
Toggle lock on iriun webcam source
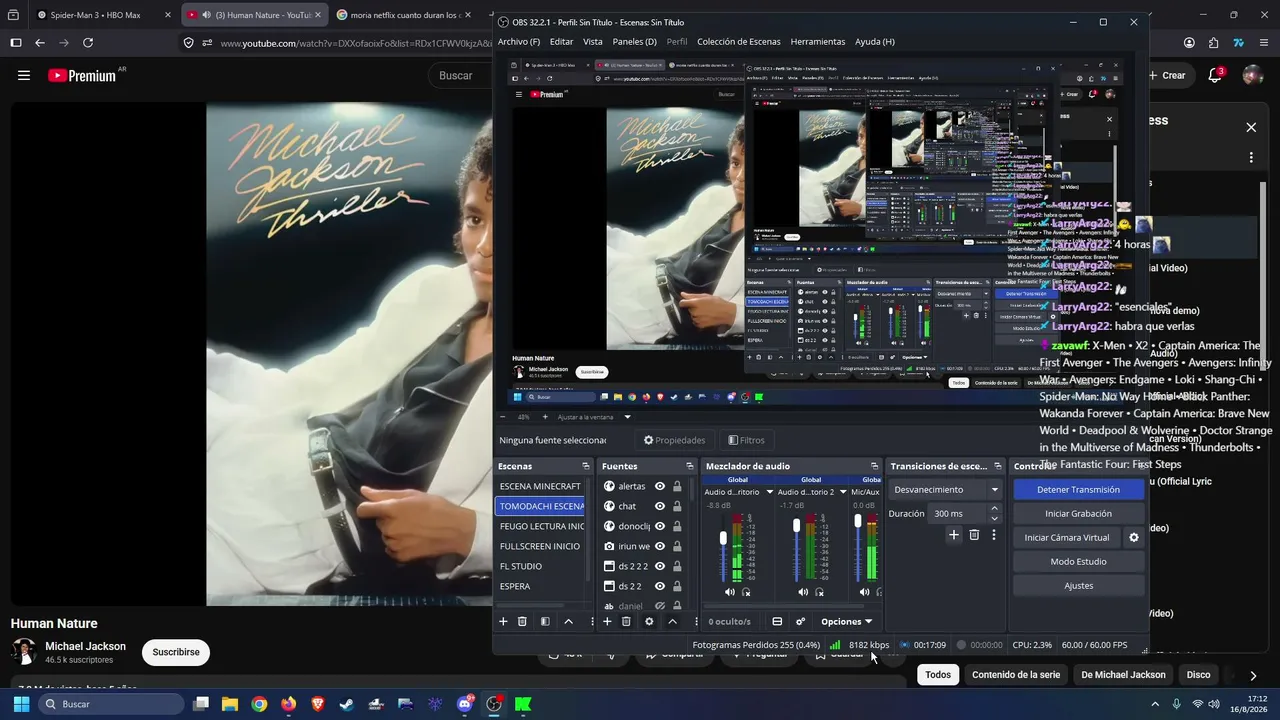pyautogui.click(x=677, y=546)
